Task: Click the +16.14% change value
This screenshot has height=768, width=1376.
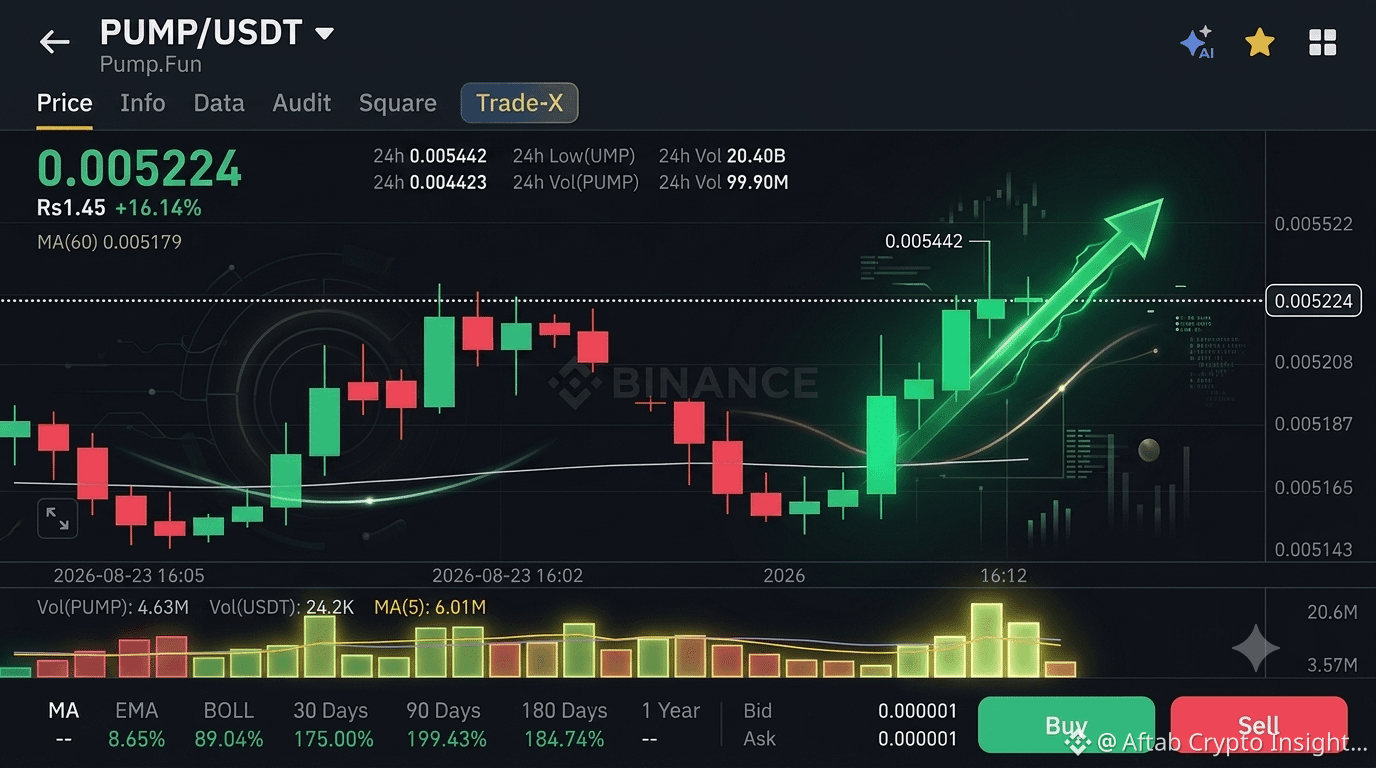Action: click(x=158, y=208)
